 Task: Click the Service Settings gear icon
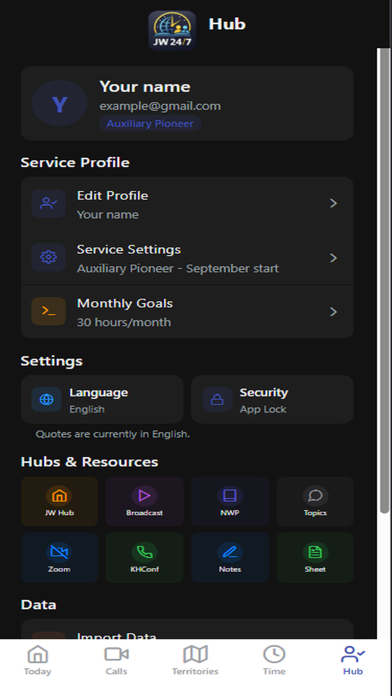48,257
